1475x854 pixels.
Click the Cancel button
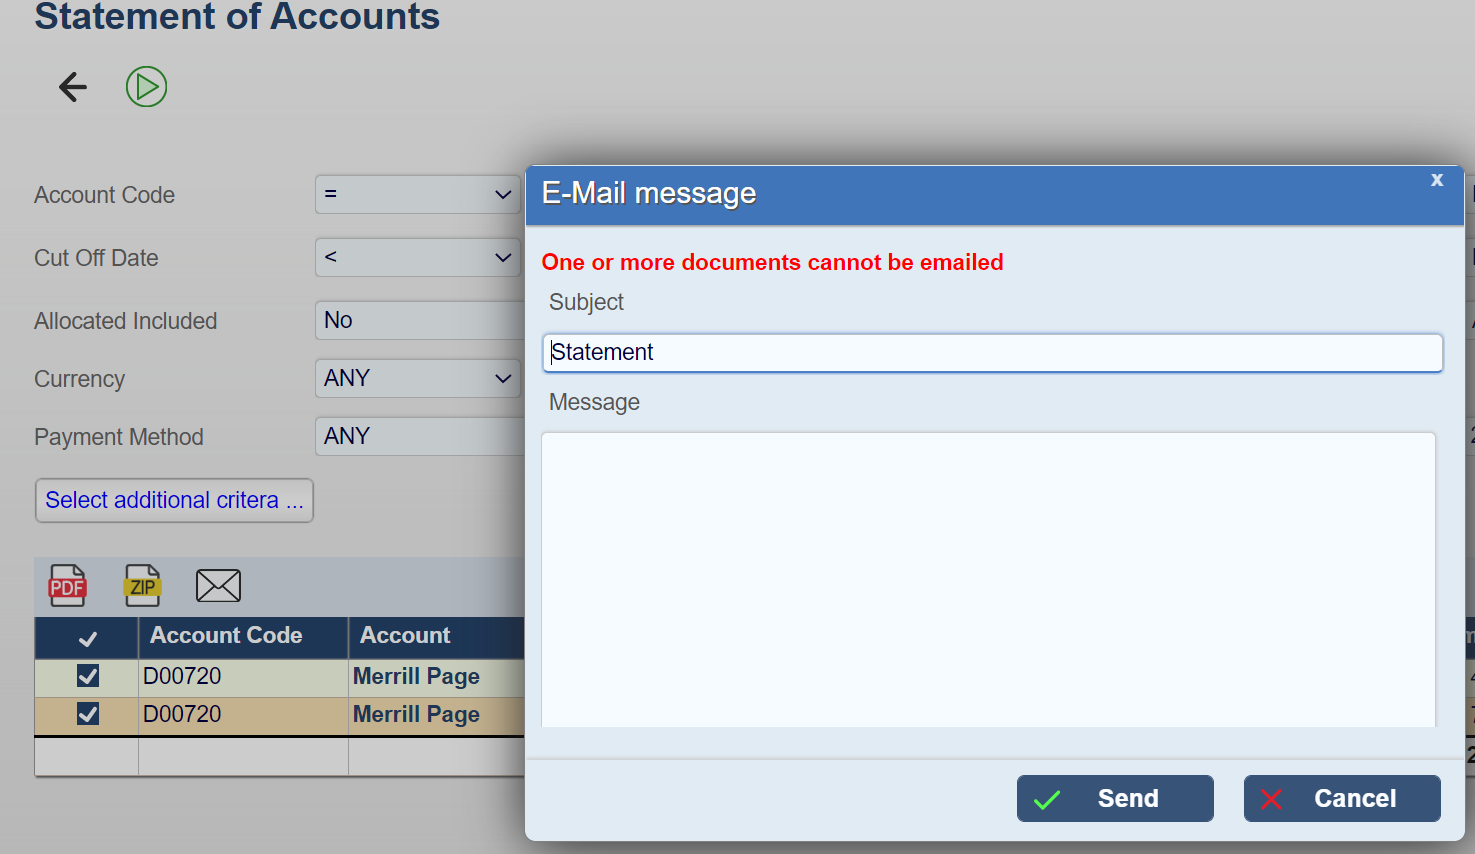point(1342,798)
